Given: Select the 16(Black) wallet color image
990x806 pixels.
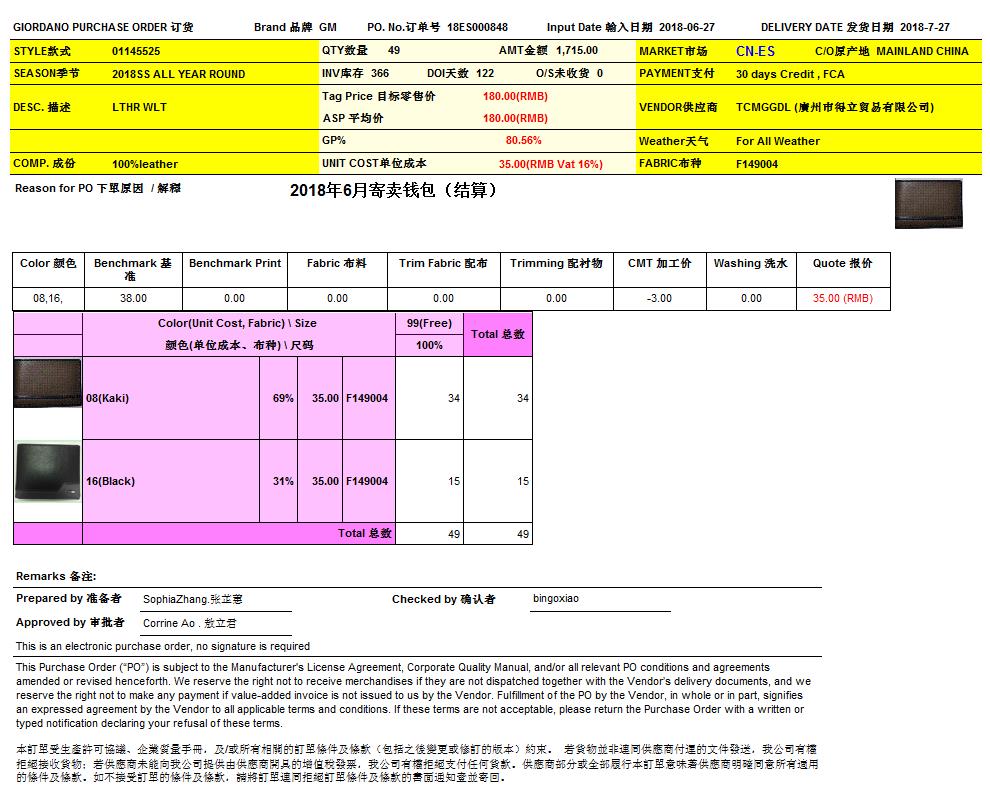Looking at the screenshot, I should click(47, 471).
